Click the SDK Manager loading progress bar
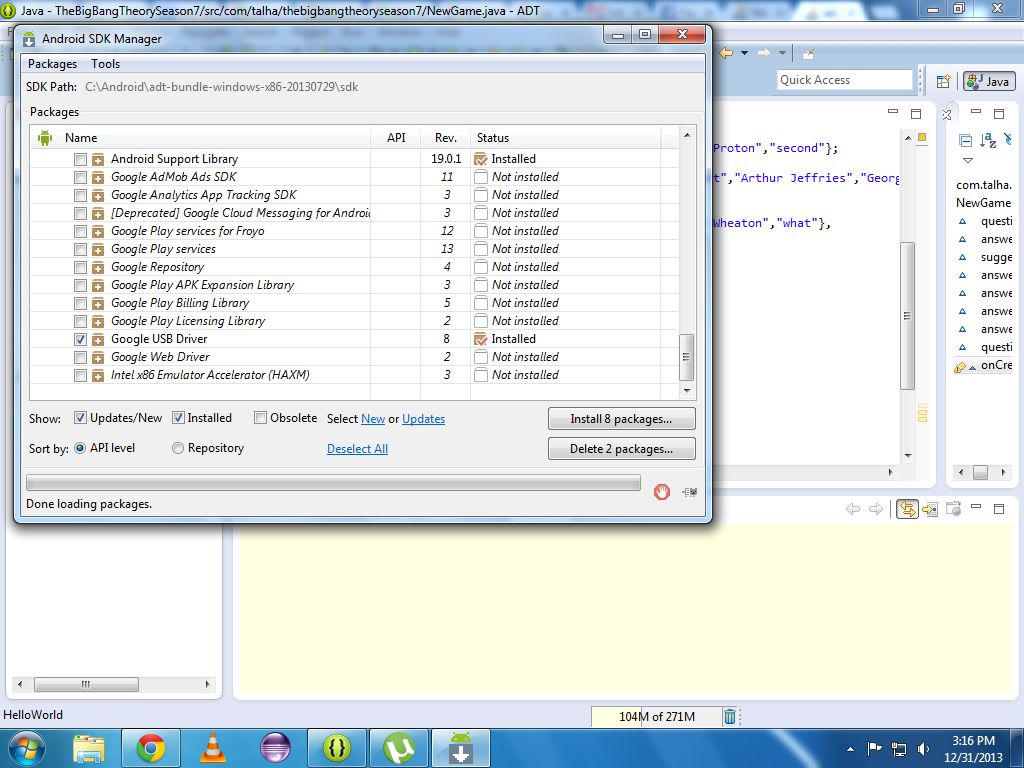 [x=333, y=483]
